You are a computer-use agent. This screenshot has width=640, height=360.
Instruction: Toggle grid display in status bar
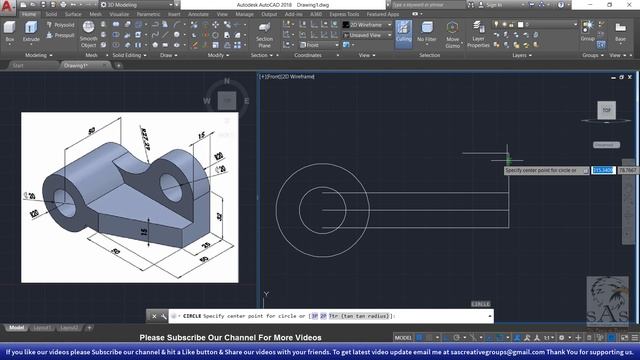(x=419, y=338)
